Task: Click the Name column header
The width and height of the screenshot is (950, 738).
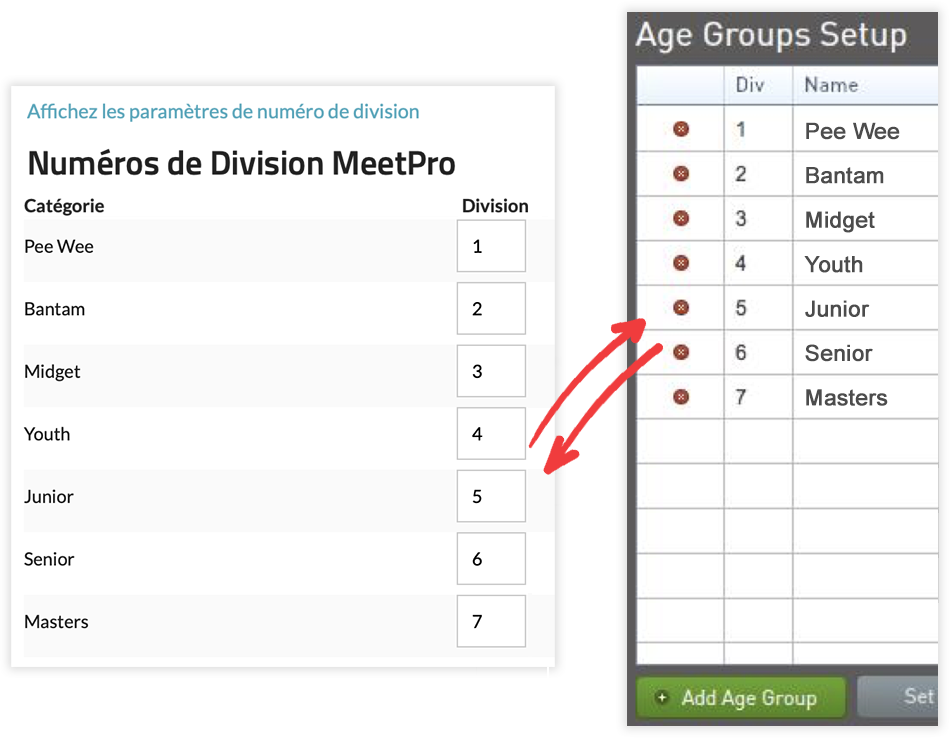Action: pos(832,85)
